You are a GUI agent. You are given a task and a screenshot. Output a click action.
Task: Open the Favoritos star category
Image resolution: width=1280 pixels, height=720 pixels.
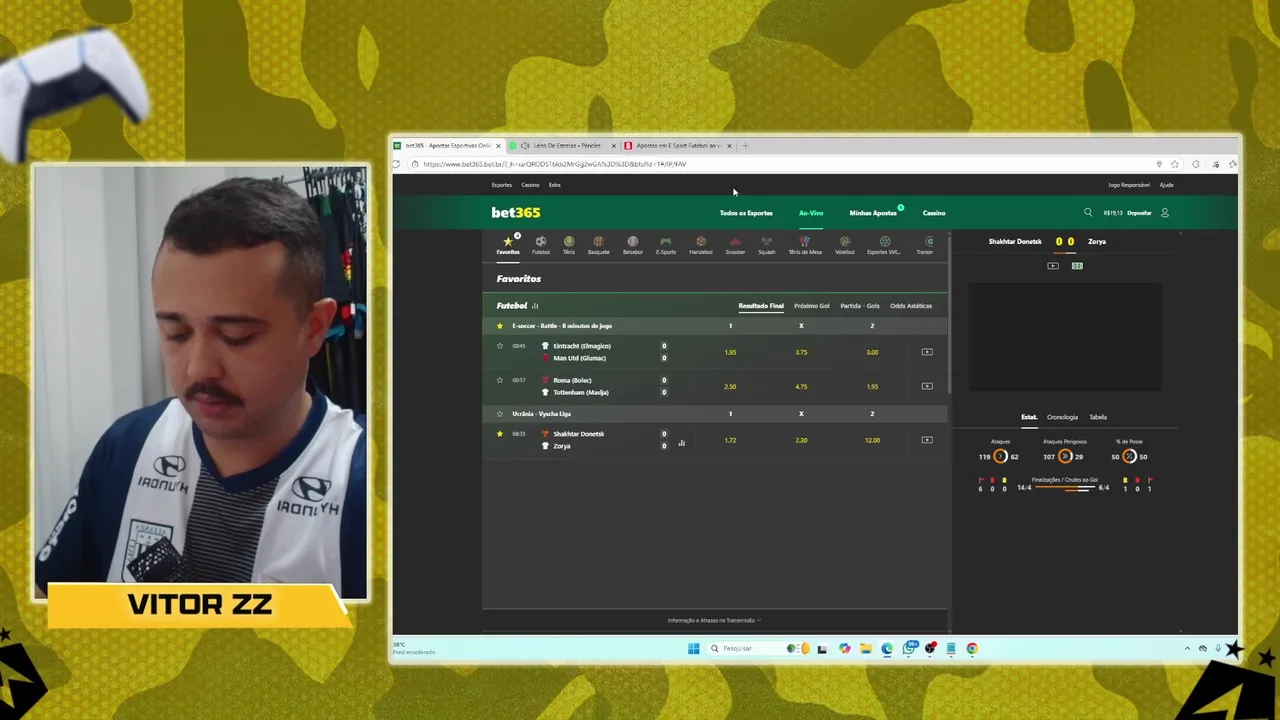click(508, 245)
